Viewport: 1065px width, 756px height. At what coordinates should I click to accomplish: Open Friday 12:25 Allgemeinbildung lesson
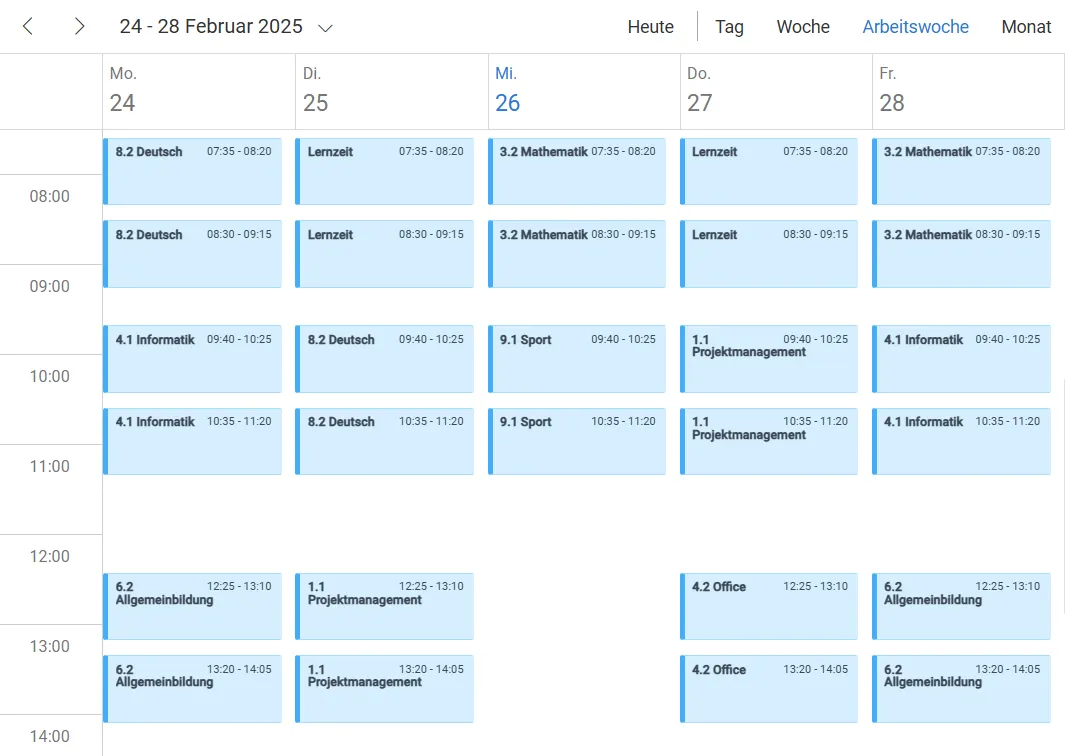coord(961,606)
